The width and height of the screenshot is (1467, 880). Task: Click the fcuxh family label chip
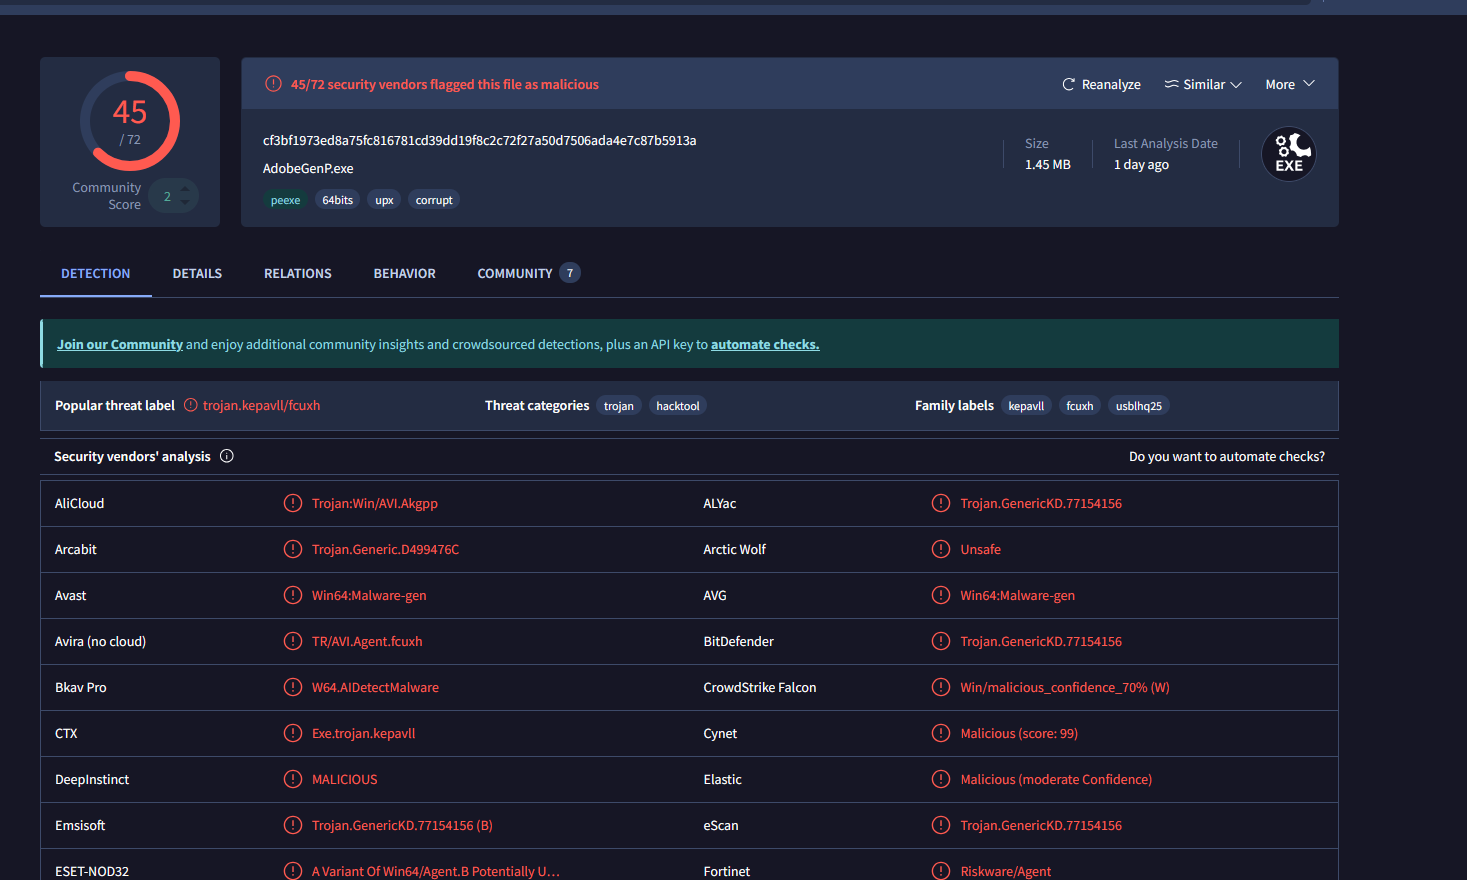[1080, 406]
